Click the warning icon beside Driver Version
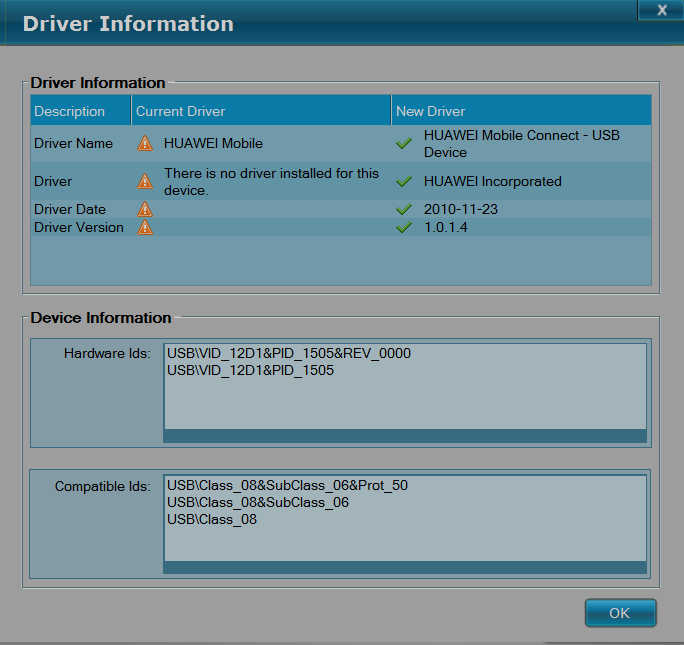Viewport: 684px width, 645px height. coord(145,227)
